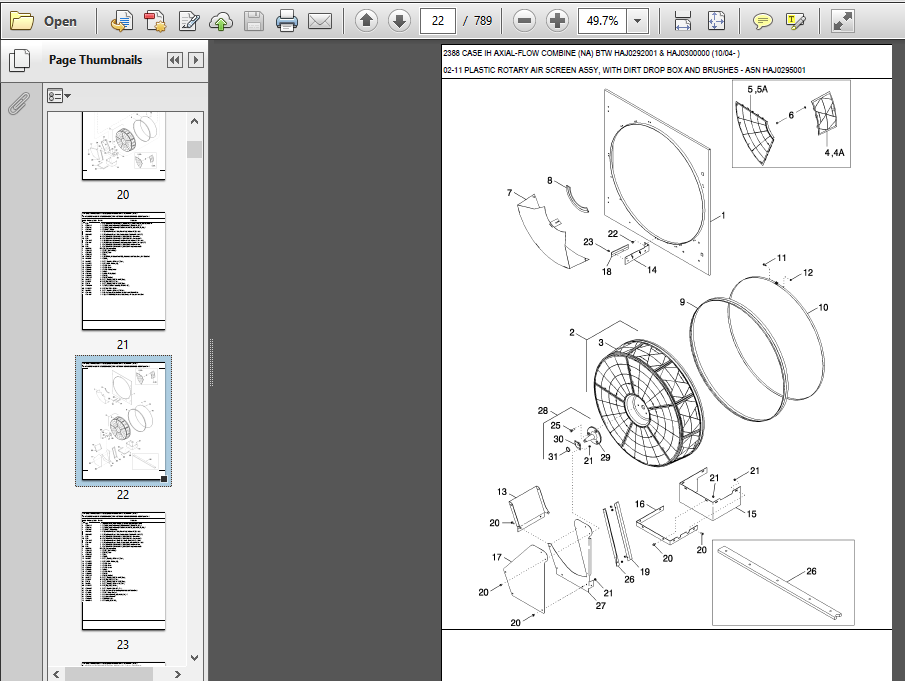Click the thumbnail vertical scrollbar thumb
905x681 pixels.
pos(195,149)
